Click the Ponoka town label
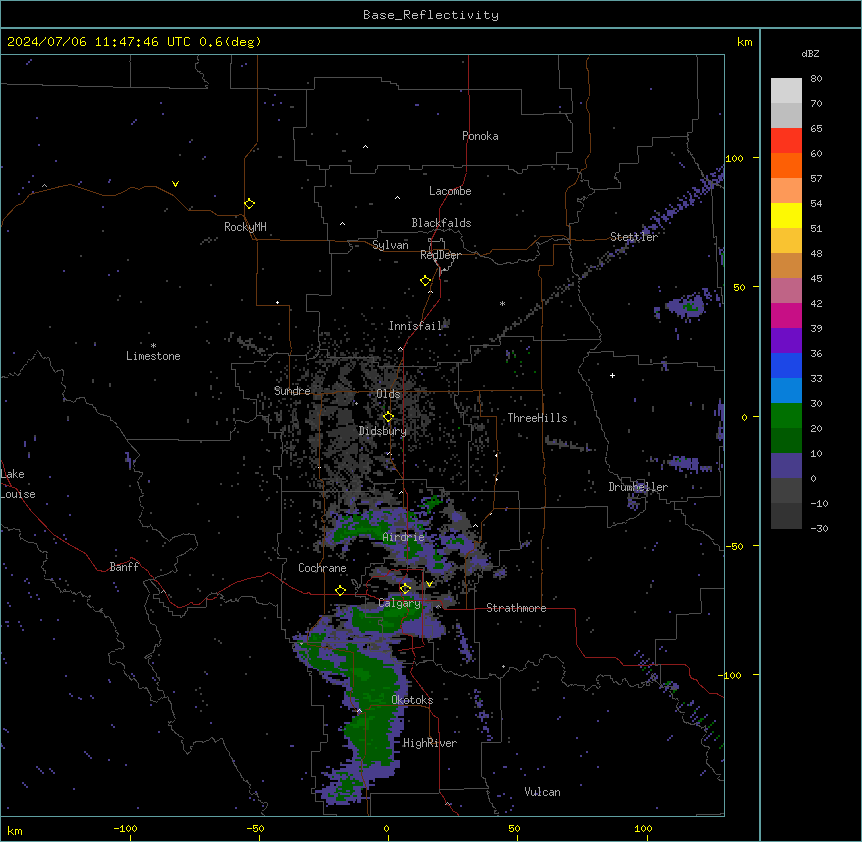The height and width of the screenshot is (842, 862). coord(480,136)
